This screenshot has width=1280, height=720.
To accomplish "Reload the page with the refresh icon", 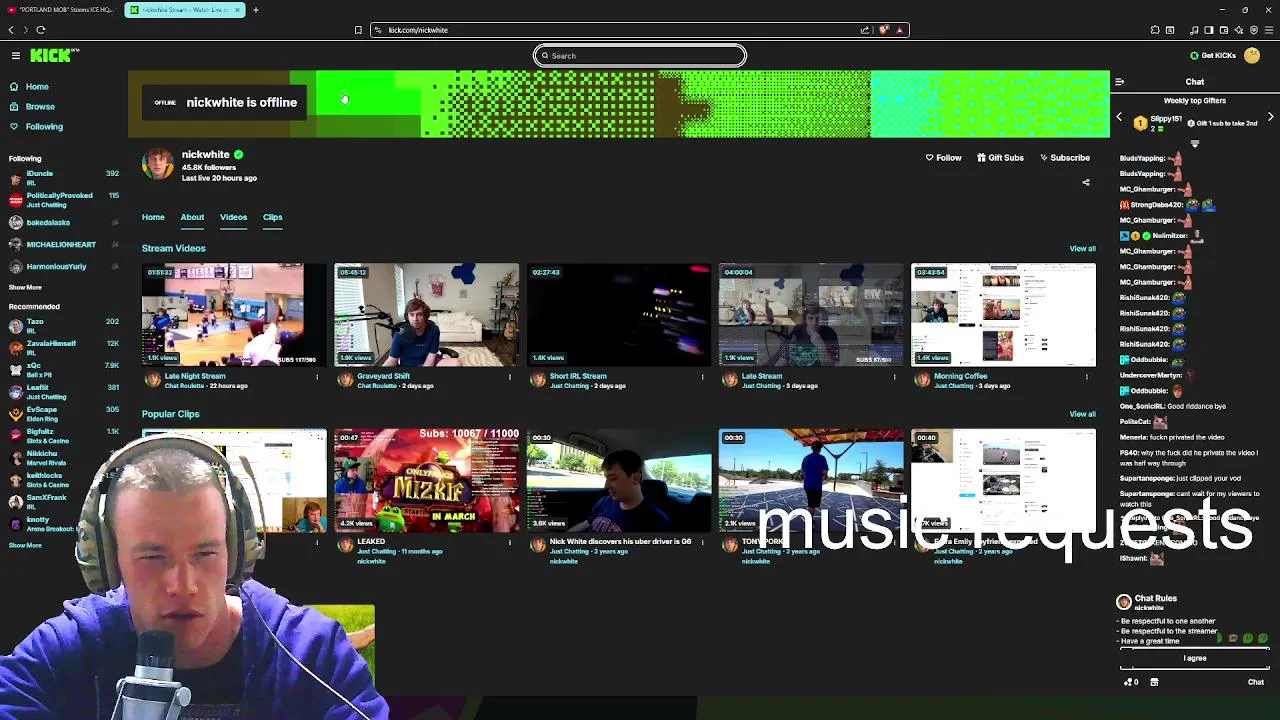I will click(41, 30).
